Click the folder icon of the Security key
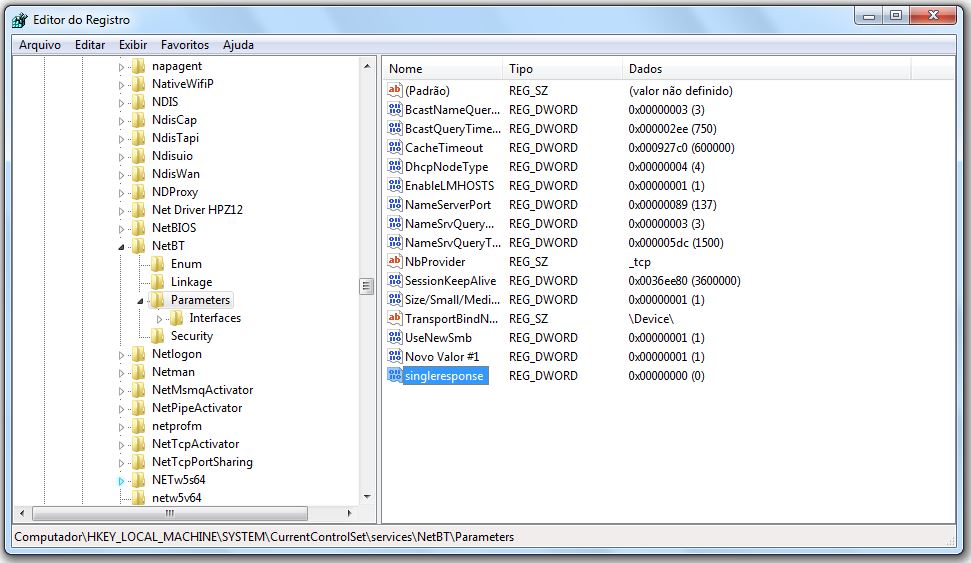971x563 pixels. pyautogui.click(x=157, y=336)
